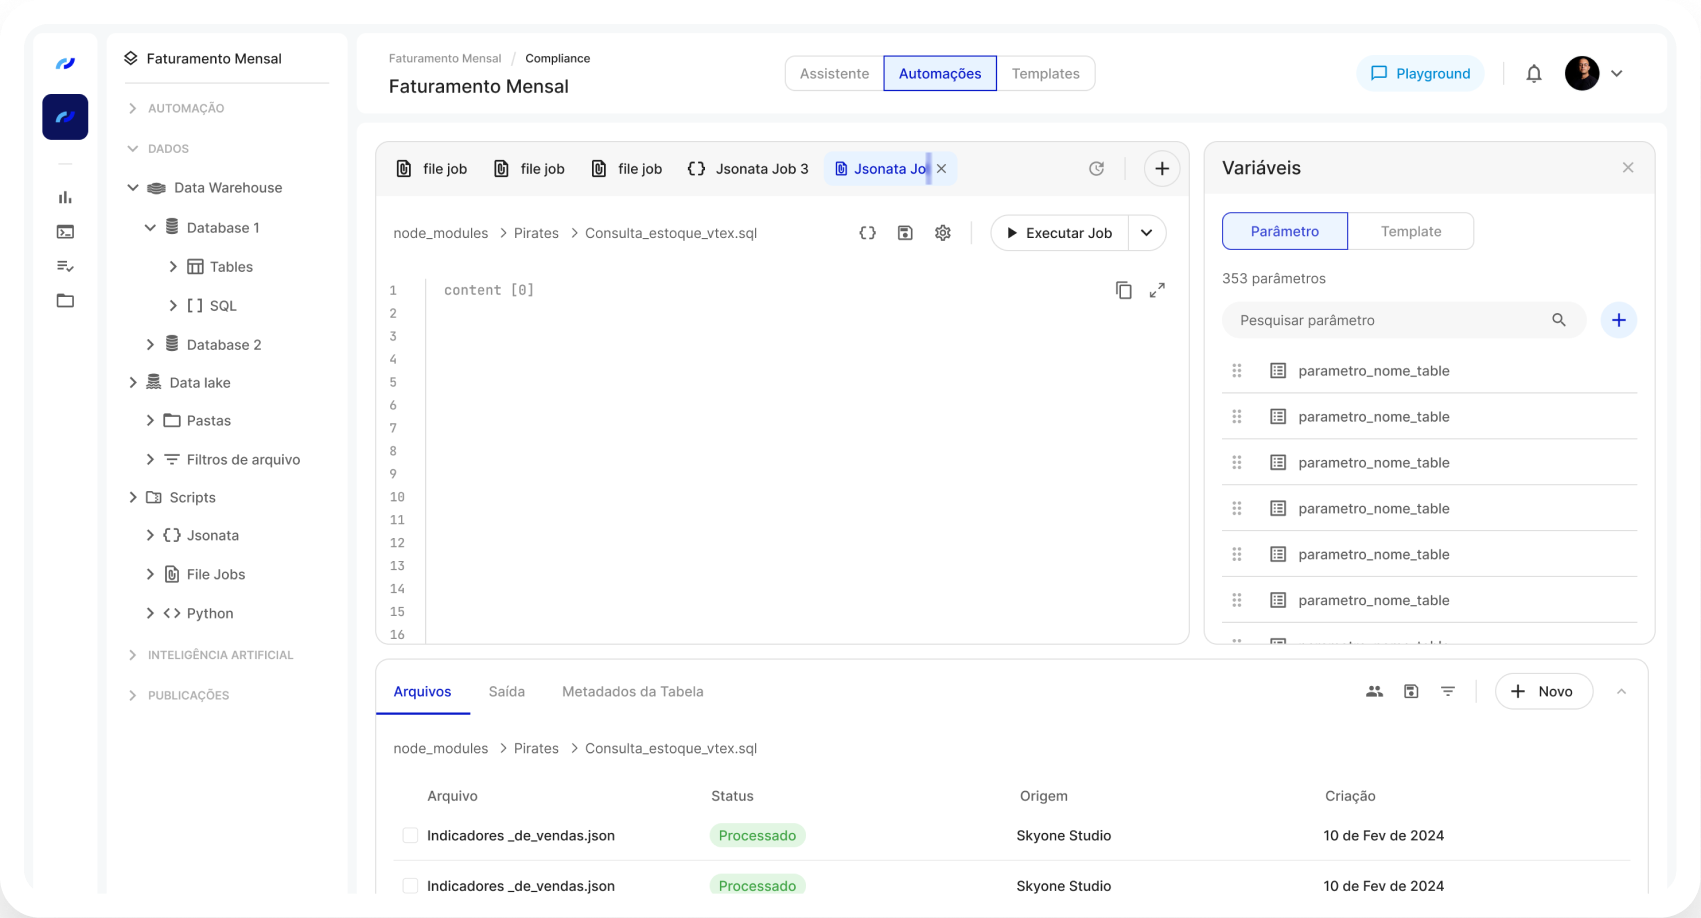Screen dimensions: 1701x918
Task: Click the curly braces format icon
Action: [867, 233]
